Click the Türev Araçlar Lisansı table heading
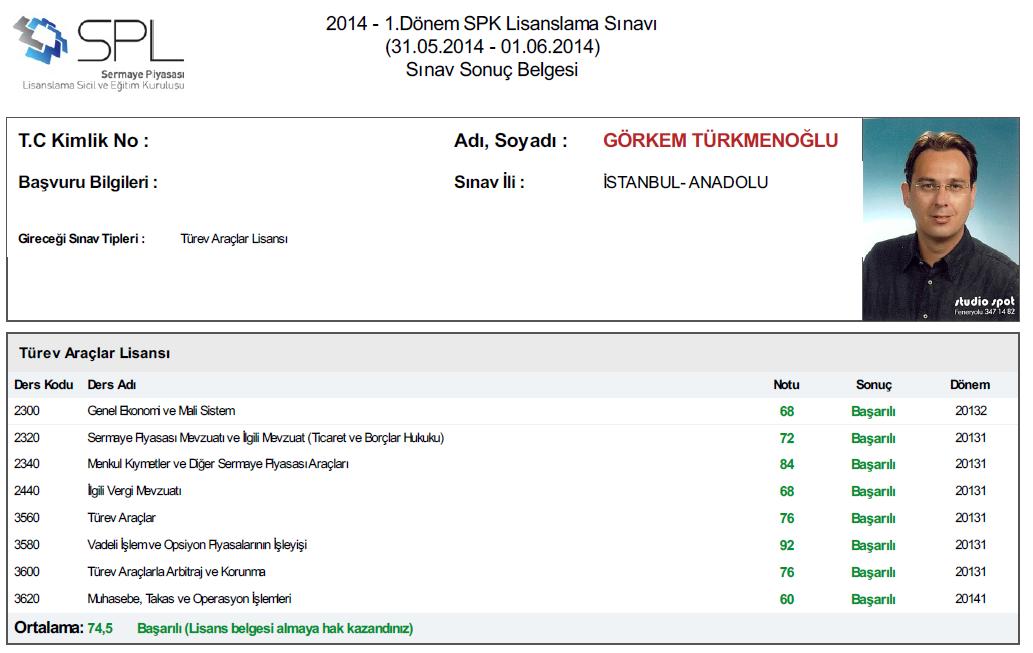 (94, 353)
